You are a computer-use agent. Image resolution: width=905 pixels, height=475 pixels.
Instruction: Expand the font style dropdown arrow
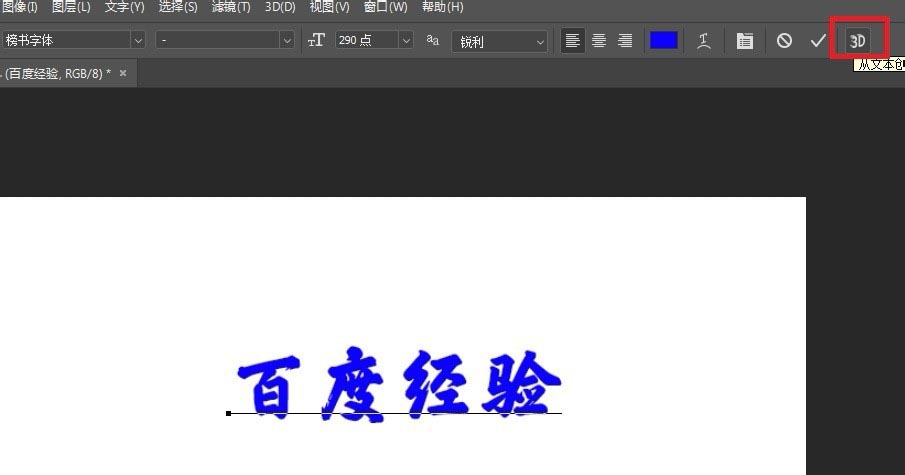coord(287,40)
